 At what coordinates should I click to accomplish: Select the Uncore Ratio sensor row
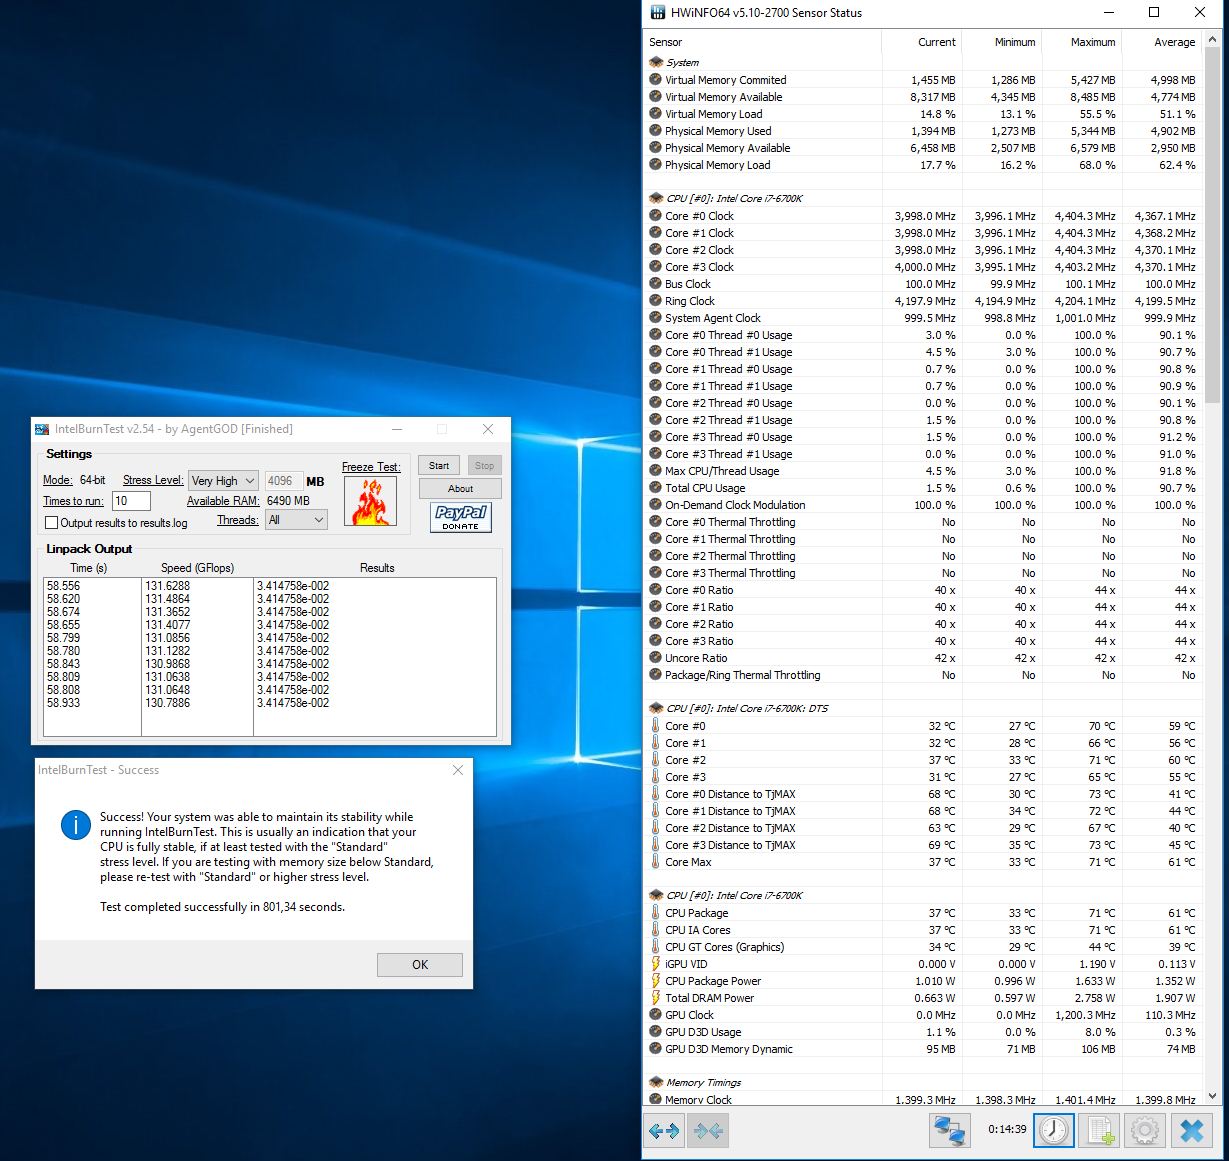pyautogui.click(x=922, y=658)
